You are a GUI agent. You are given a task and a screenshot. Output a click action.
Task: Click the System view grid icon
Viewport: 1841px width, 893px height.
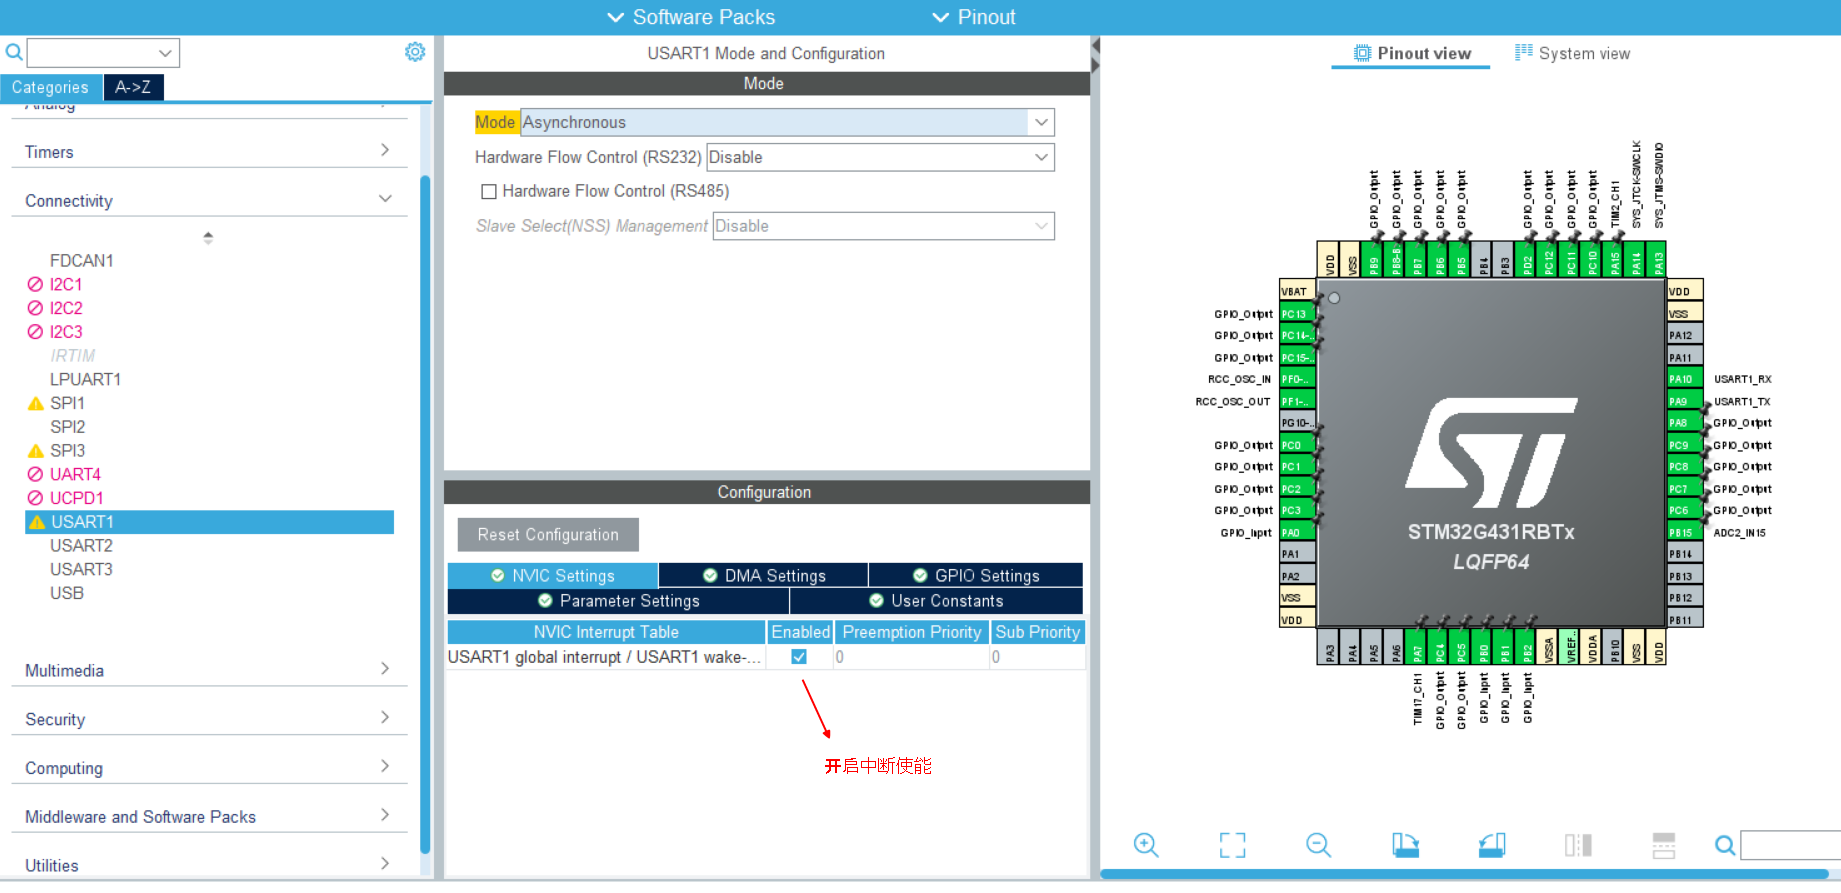tap(1523, 52)
